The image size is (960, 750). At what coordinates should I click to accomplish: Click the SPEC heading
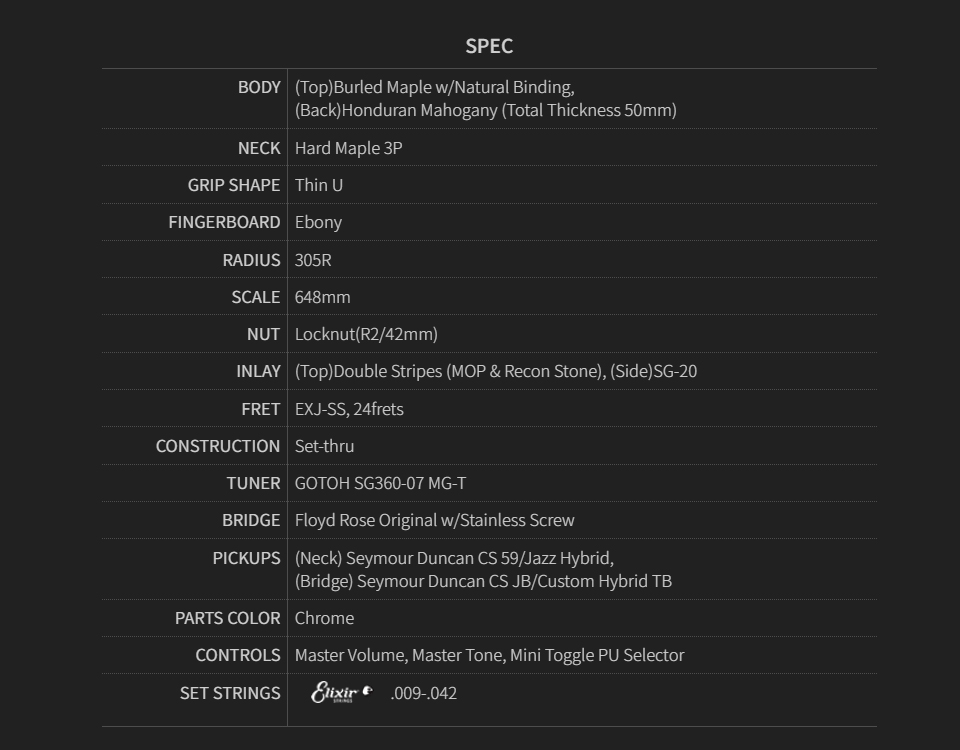489,46
